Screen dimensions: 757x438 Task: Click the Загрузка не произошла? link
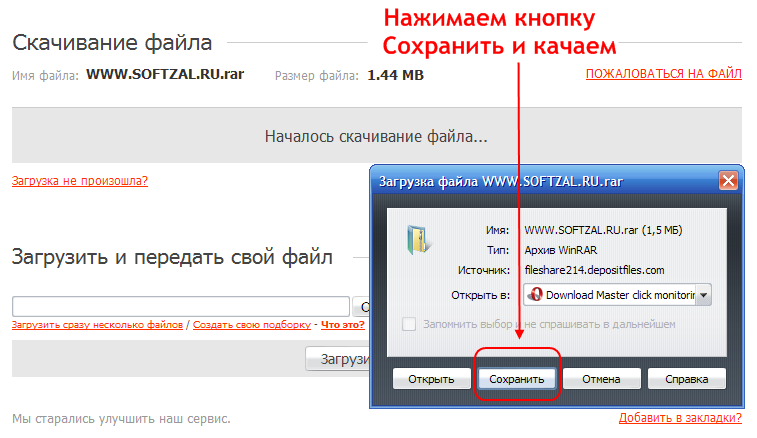coord(80,181)
